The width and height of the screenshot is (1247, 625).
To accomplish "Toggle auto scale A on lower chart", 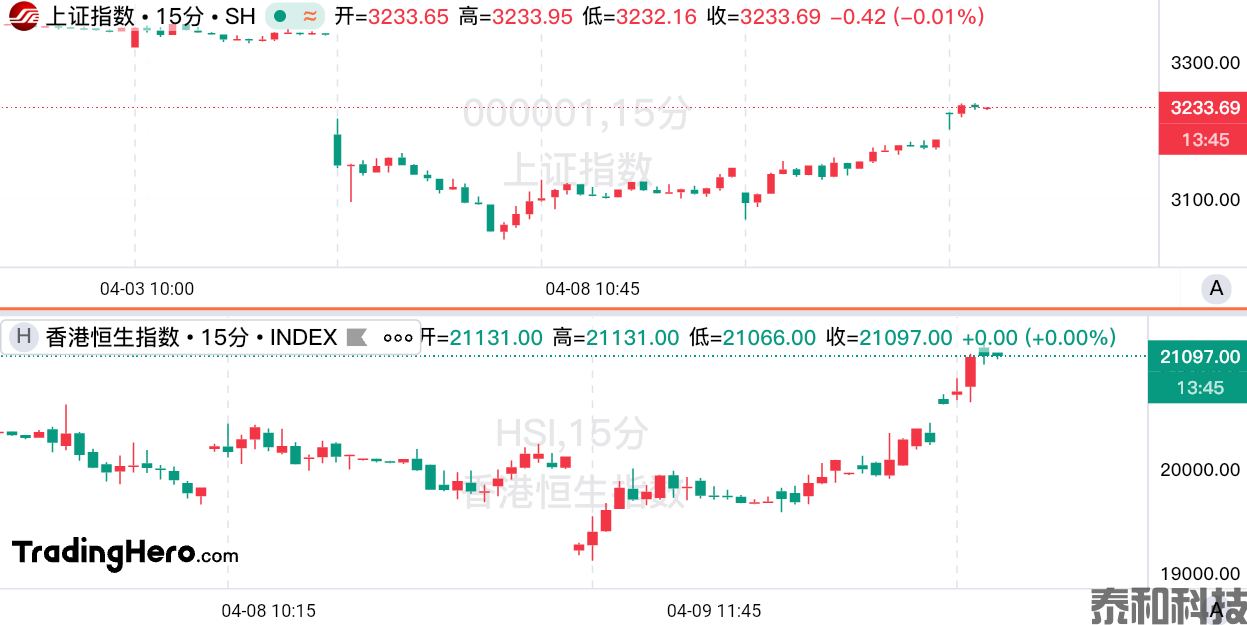I will 1216,608.
